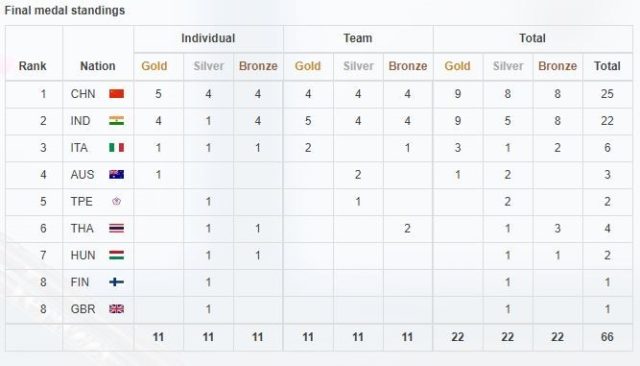640x366 pixels.
Task: Click the IND nation label
Action: (80, 121)
